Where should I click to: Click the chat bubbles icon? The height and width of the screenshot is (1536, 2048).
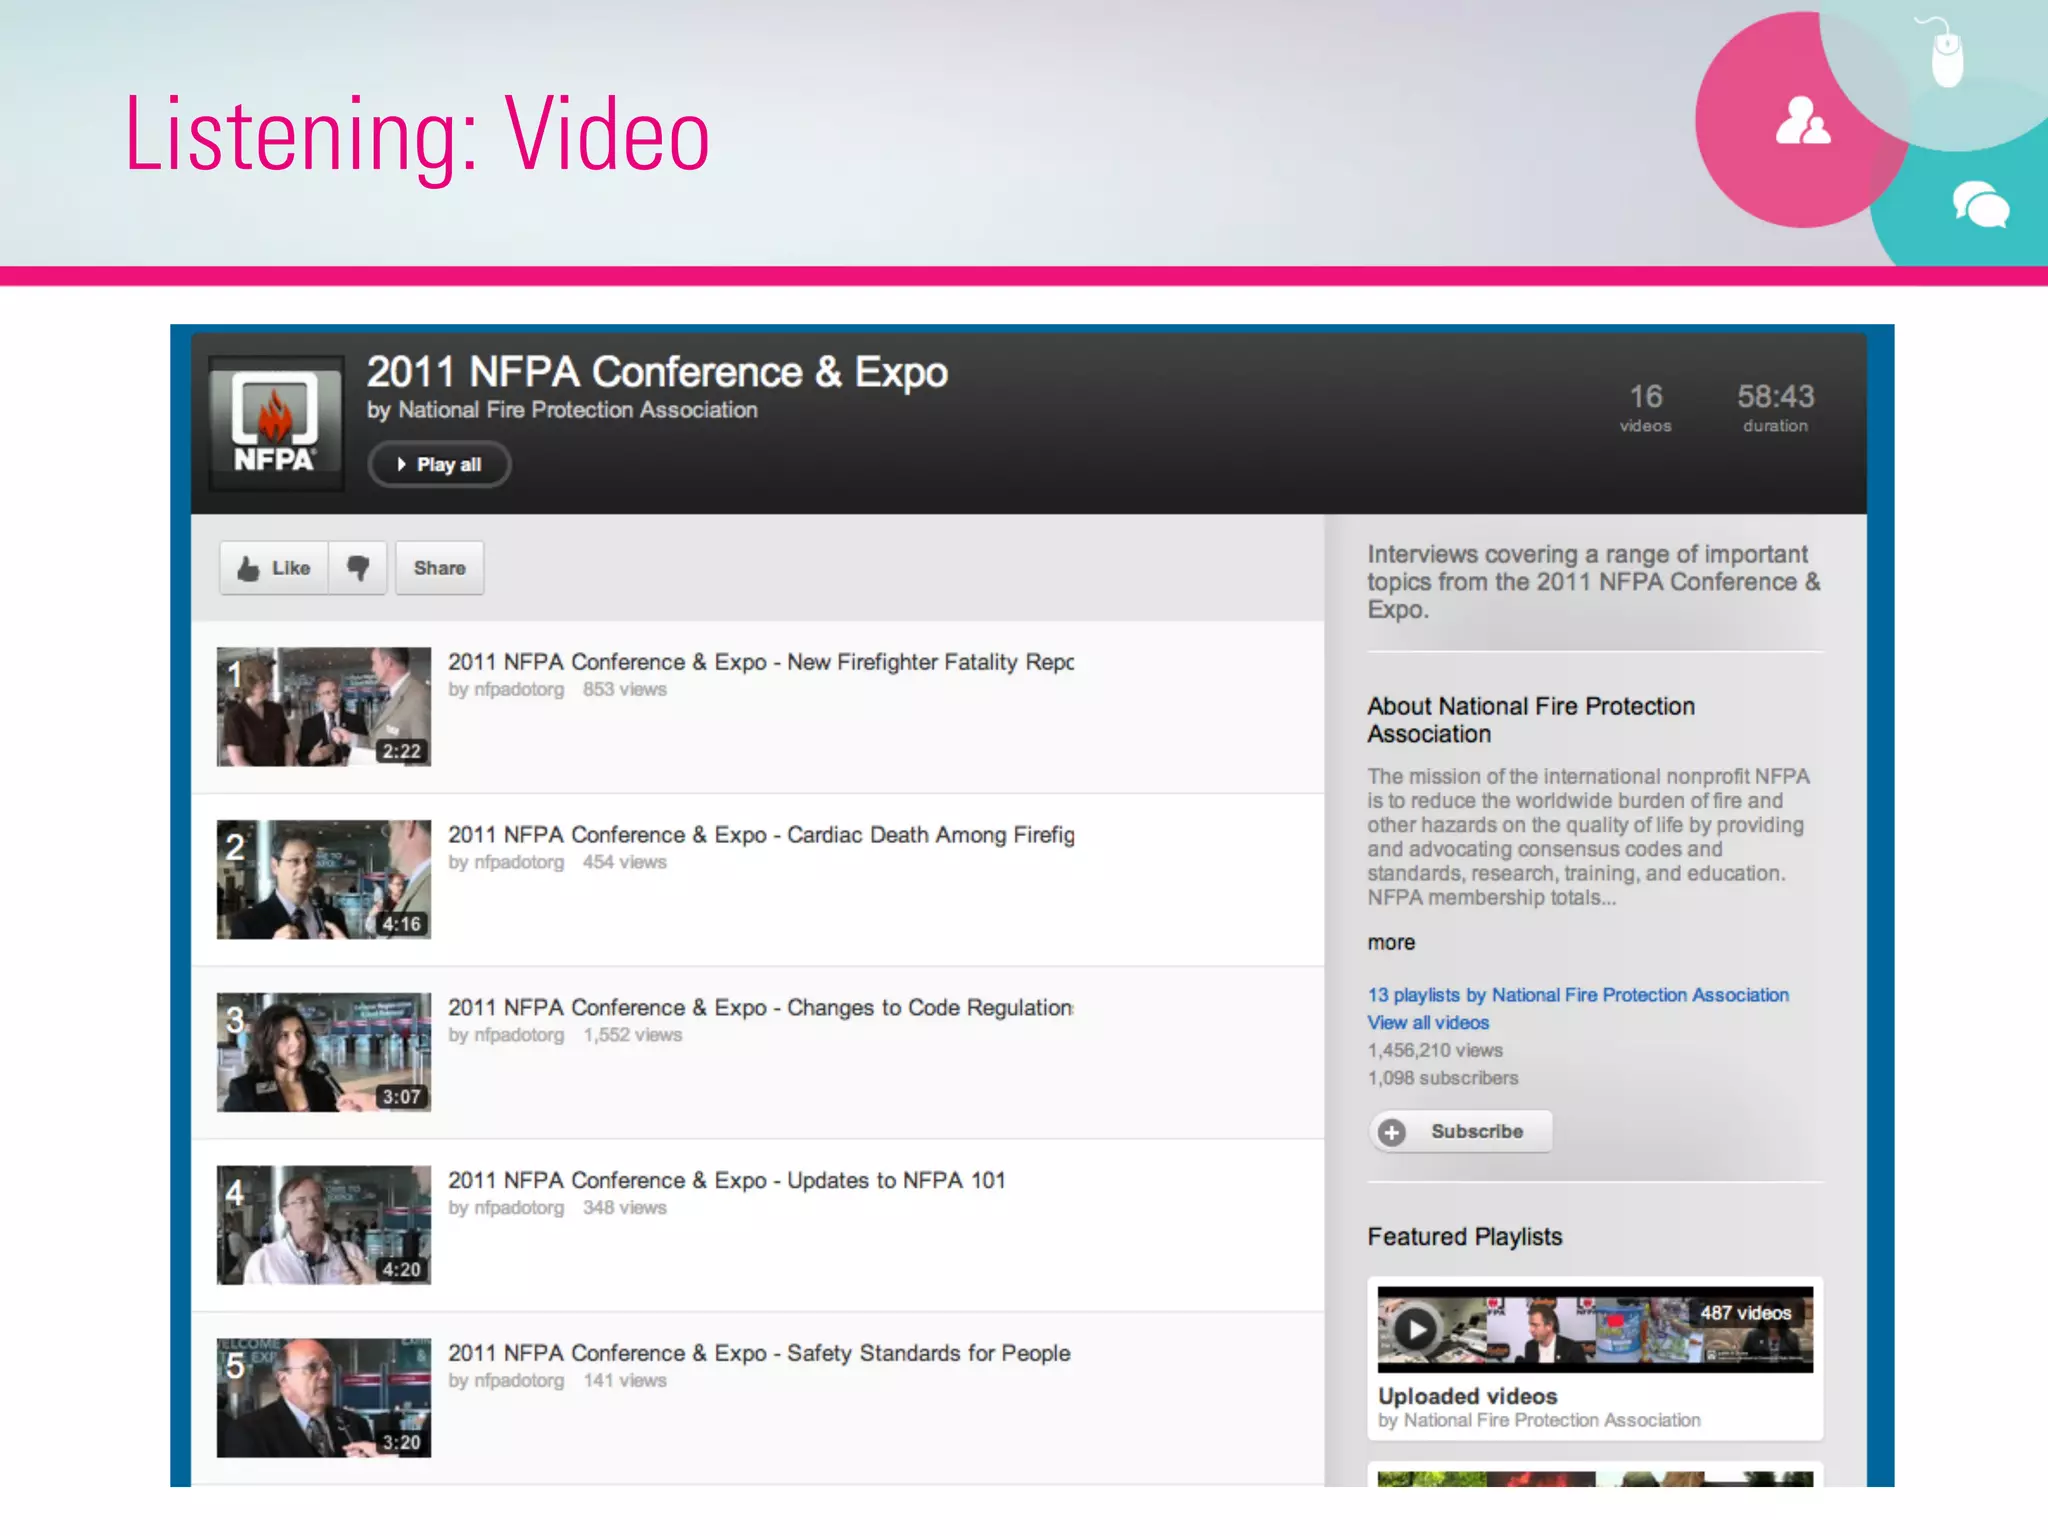pyautogui.click(x=1980, y=205)
